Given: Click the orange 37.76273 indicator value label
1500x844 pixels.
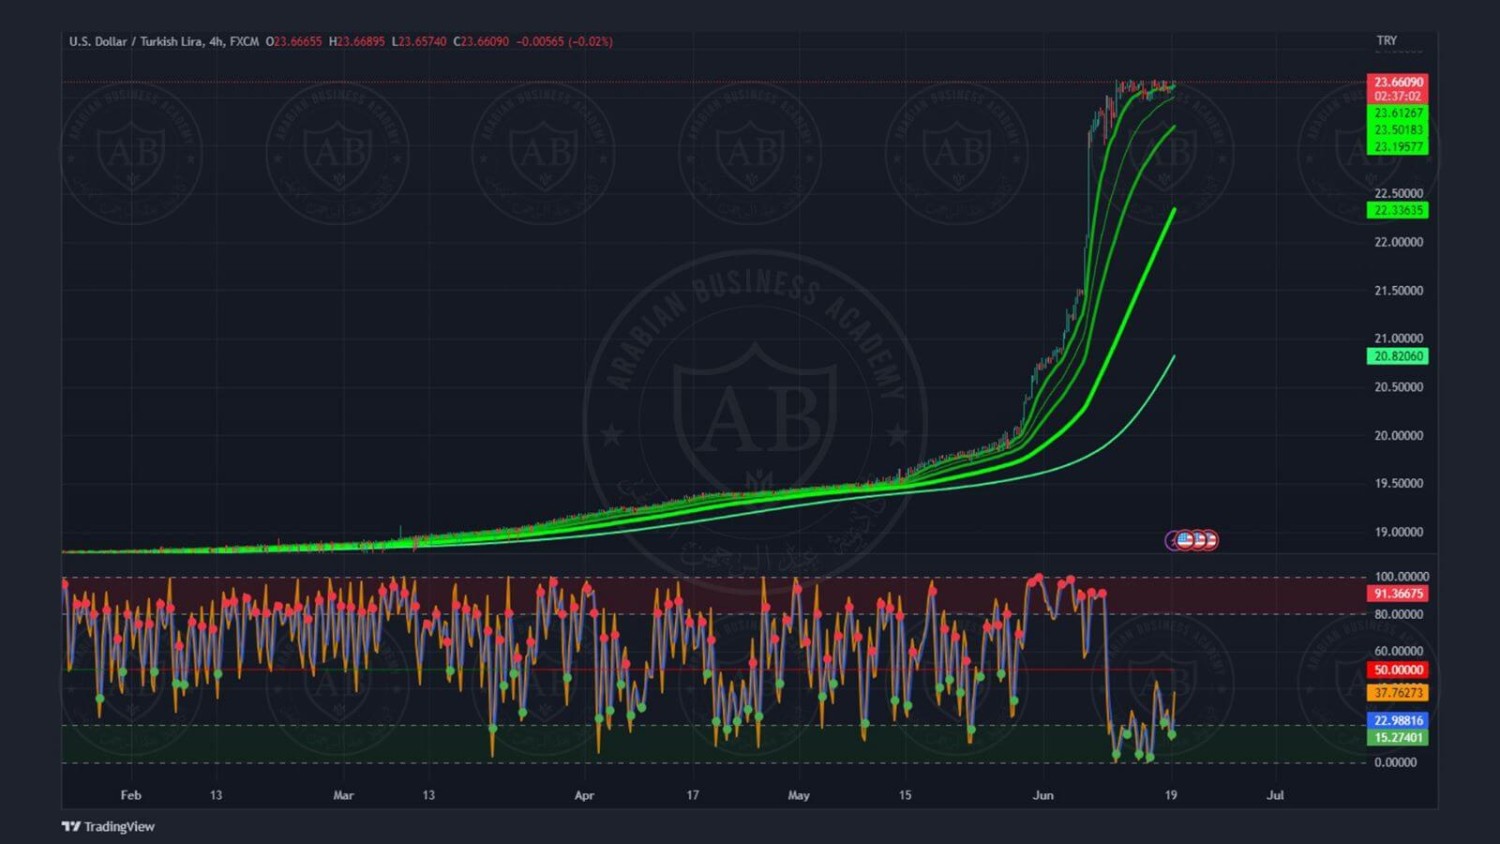Looking at the screenshot, I should tap(1397, 692).
